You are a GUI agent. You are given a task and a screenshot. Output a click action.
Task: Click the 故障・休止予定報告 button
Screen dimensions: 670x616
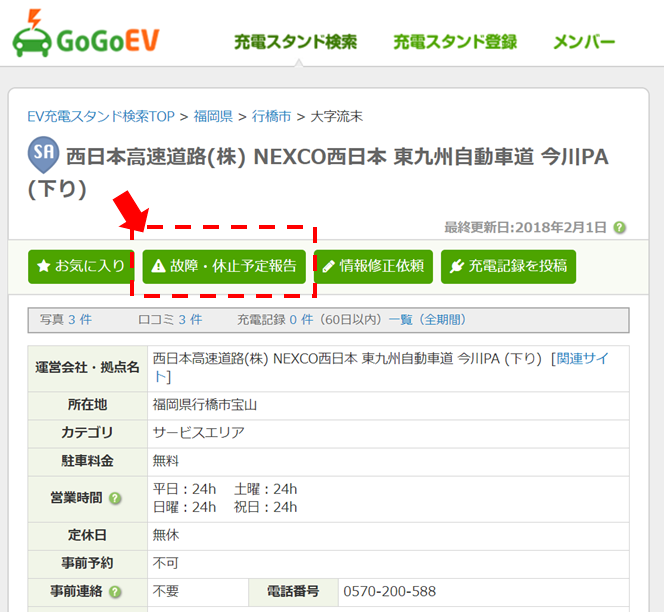pyautogui.click(x=224, y=267)
